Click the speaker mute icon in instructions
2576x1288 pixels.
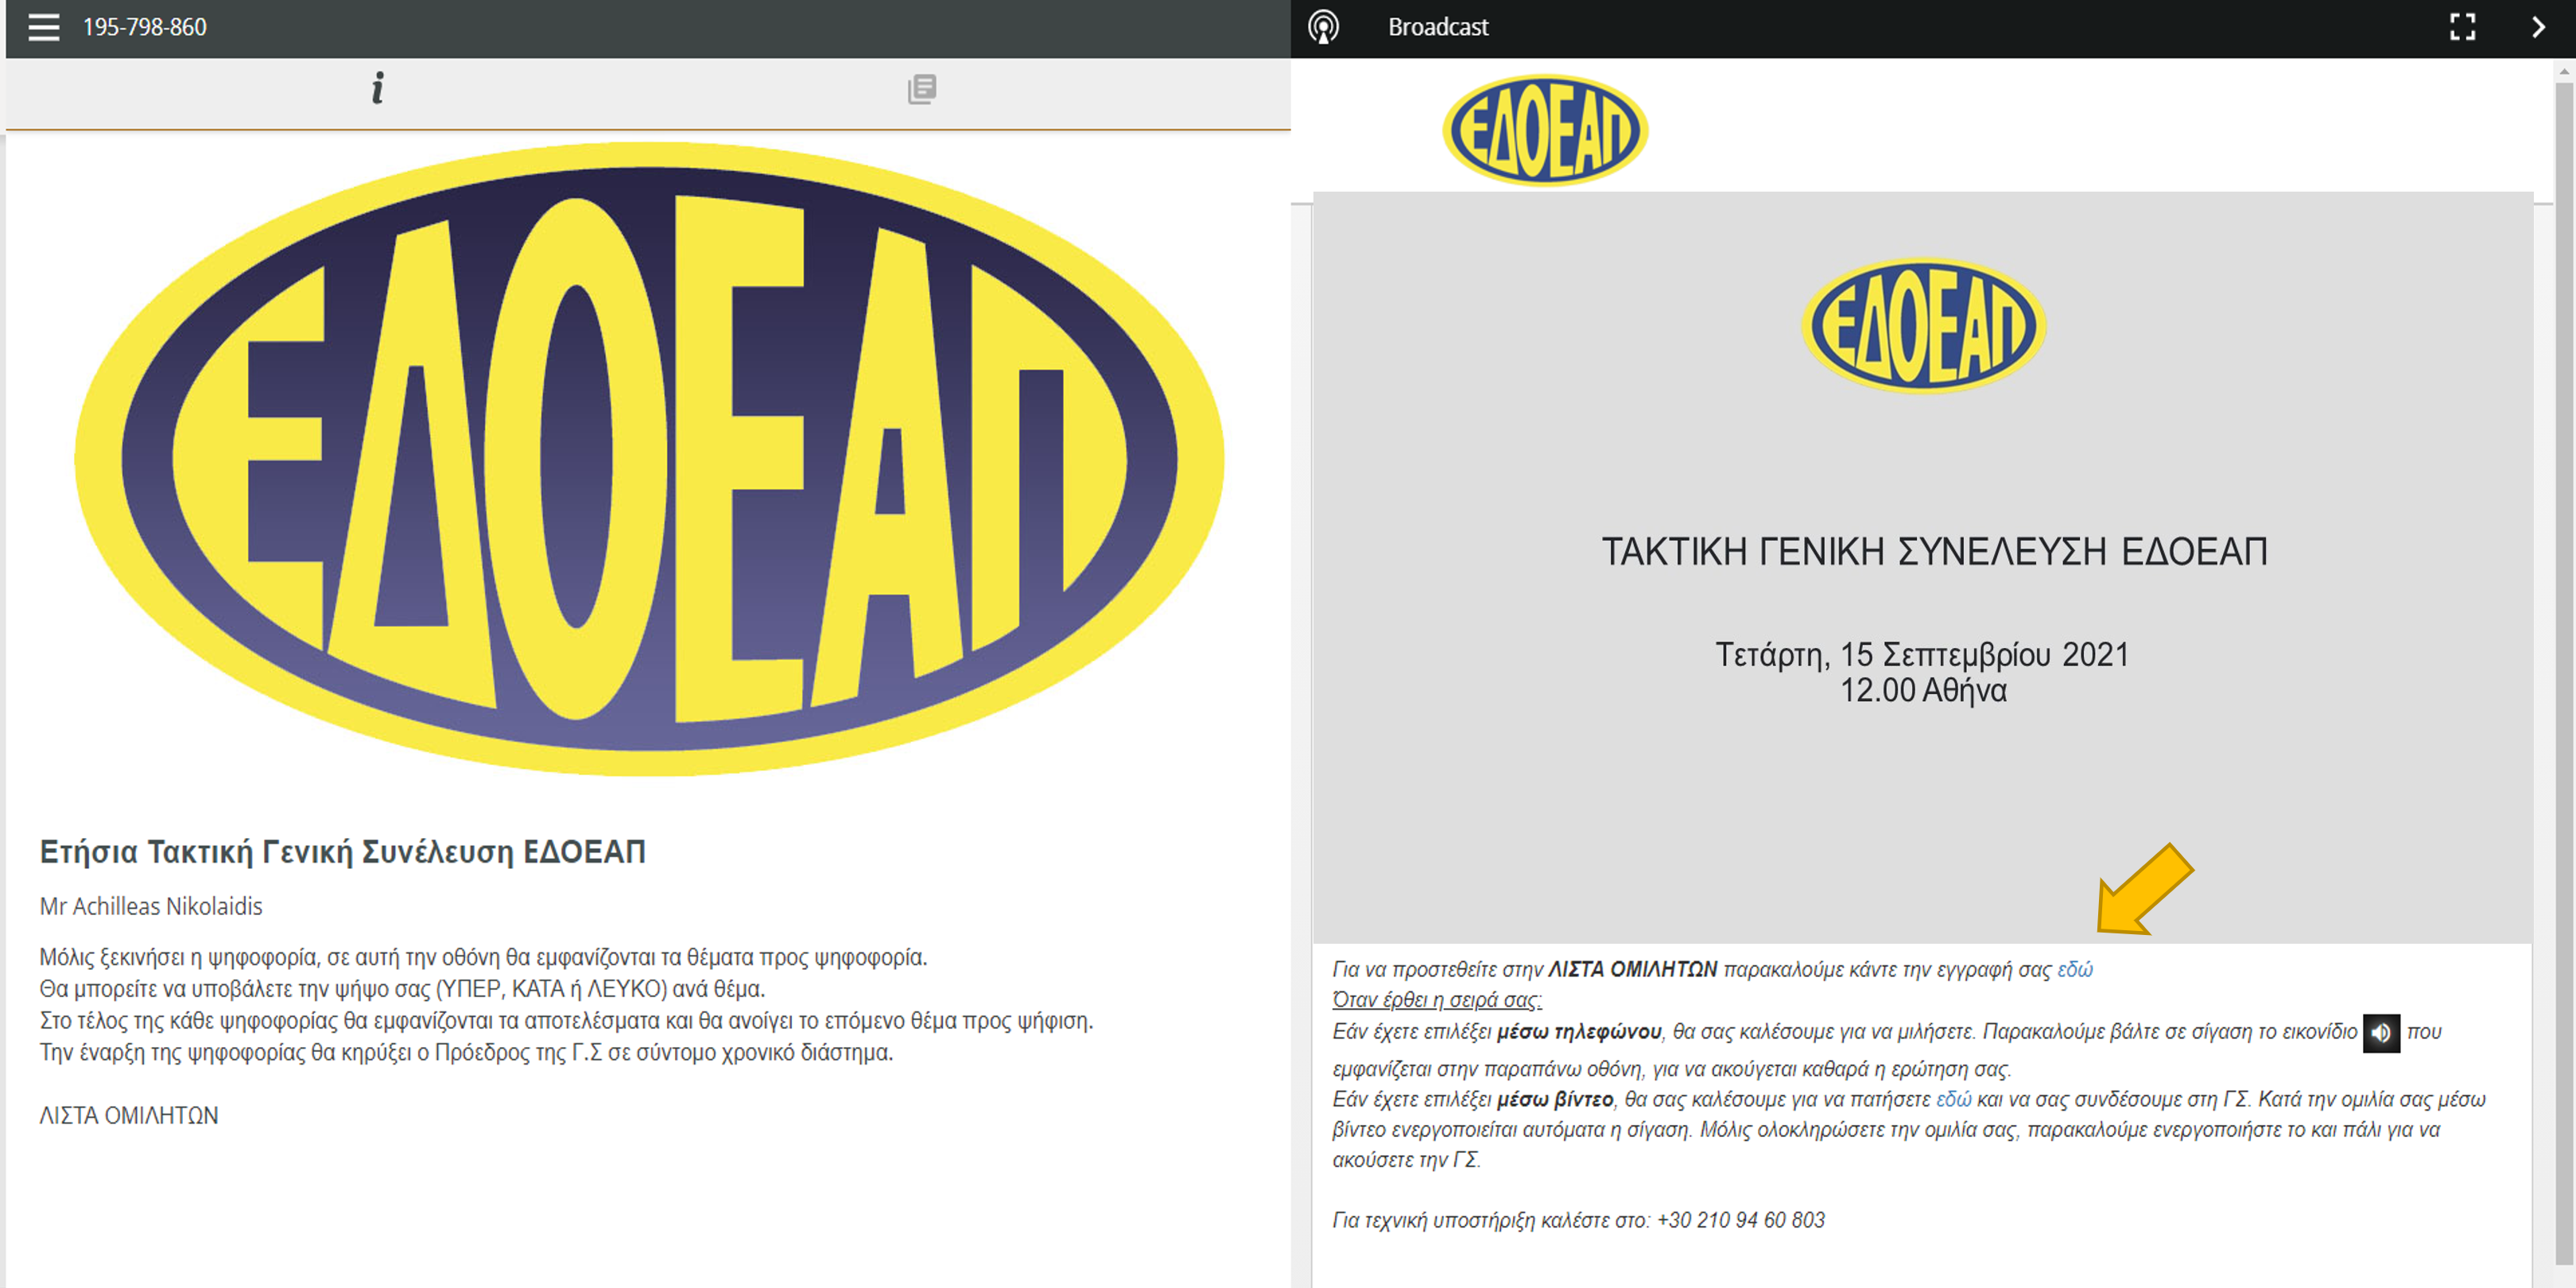click(2381, 1032)
